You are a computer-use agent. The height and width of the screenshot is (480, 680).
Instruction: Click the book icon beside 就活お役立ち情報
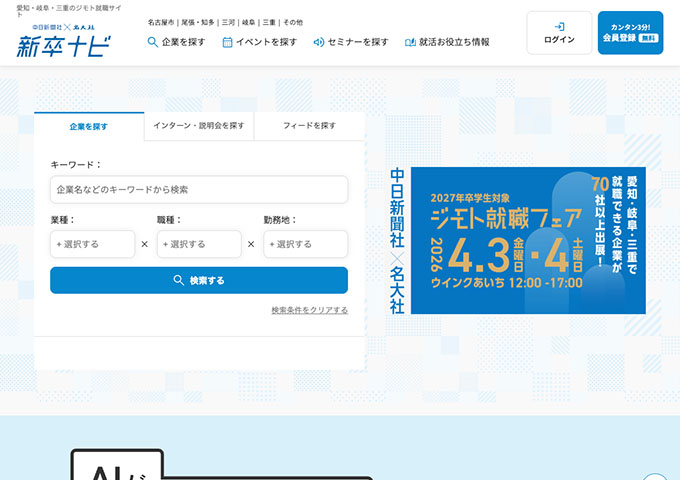tap(410, 42)
